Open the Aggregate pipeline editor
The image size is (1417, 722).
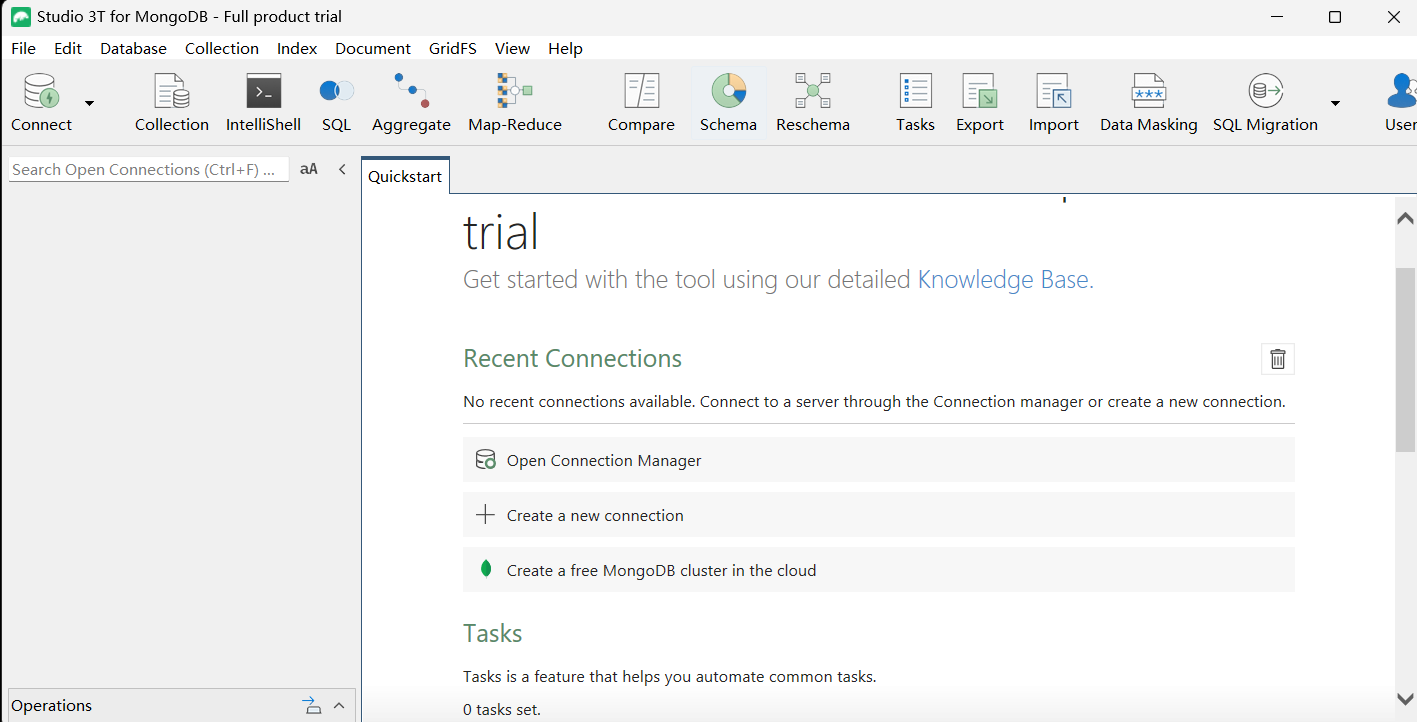(411, 103)
